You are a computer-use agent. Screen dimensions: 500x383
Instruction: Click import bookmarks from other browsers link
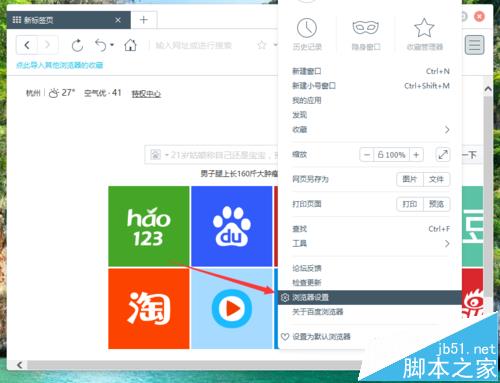click(x=59, y=65)
